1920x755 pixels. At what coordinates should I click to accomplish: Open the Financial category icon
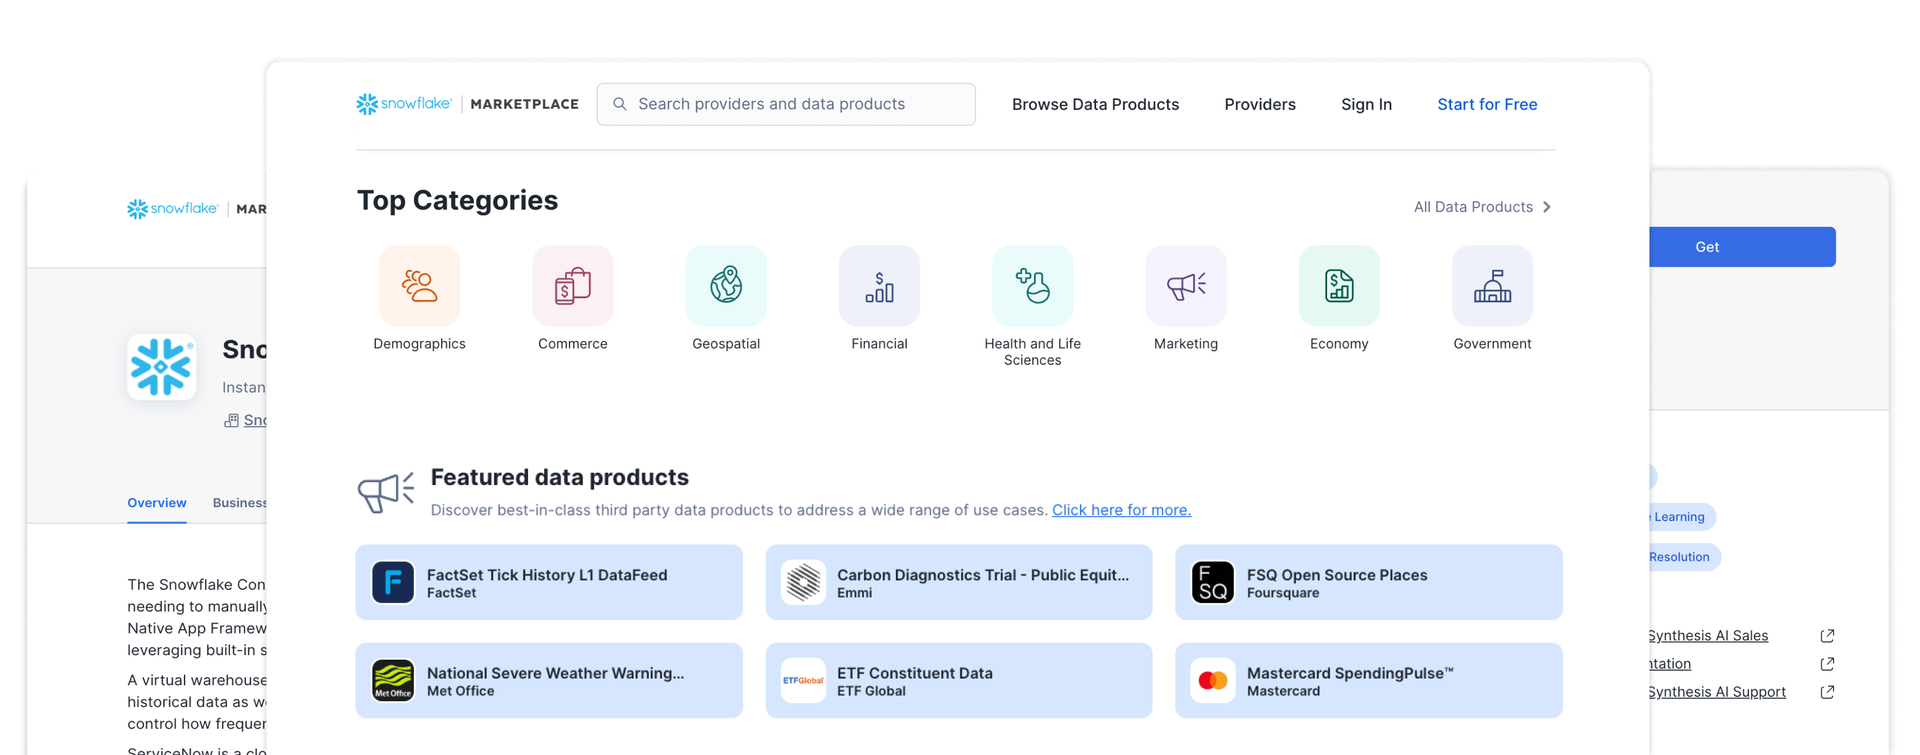point(879,286)
